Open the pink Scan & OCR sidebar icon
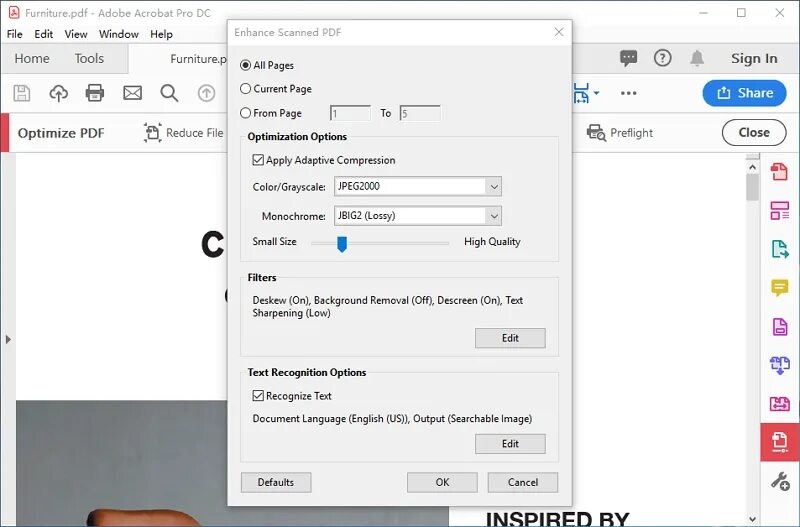 coord(780,404)
